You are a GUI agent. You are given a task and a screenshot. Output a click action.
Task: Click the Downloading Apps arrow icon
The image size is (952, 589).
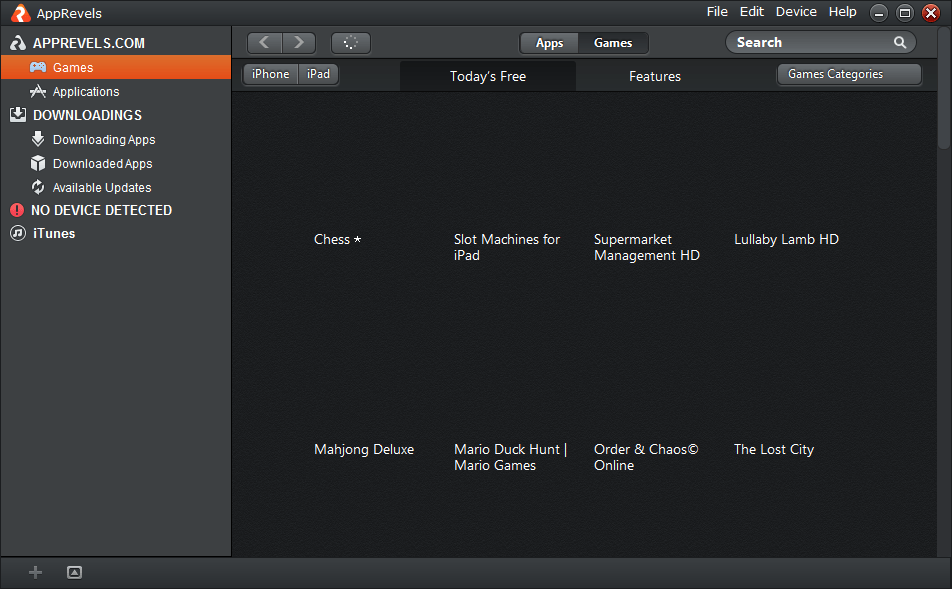(x=38, y=139)
